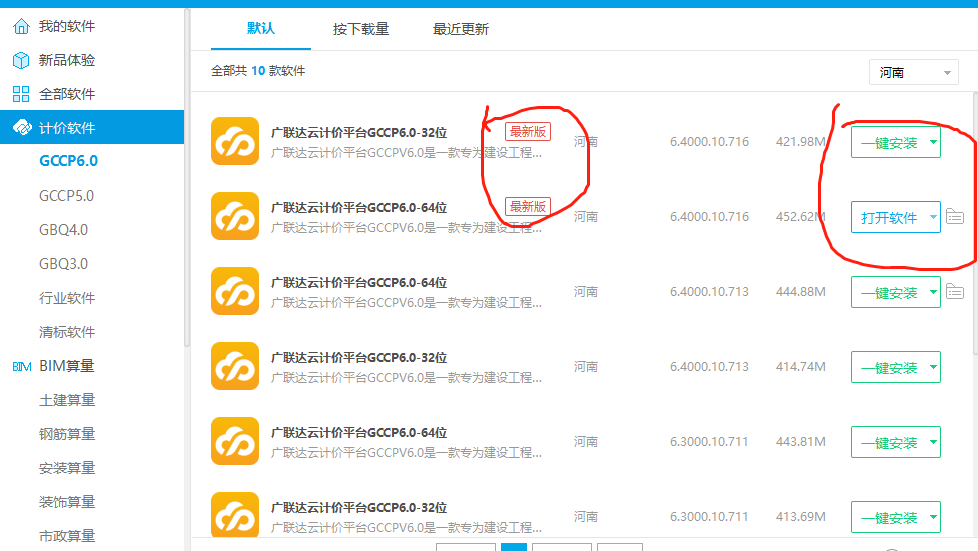
Task: Click size value 452.62M
Action: point(800,217)
